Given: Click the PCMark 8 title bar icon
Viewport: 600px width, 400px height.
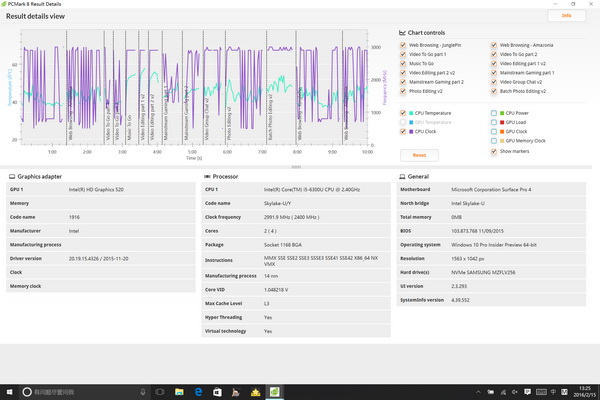Looking at the screenshot, I should coord(5,4).
